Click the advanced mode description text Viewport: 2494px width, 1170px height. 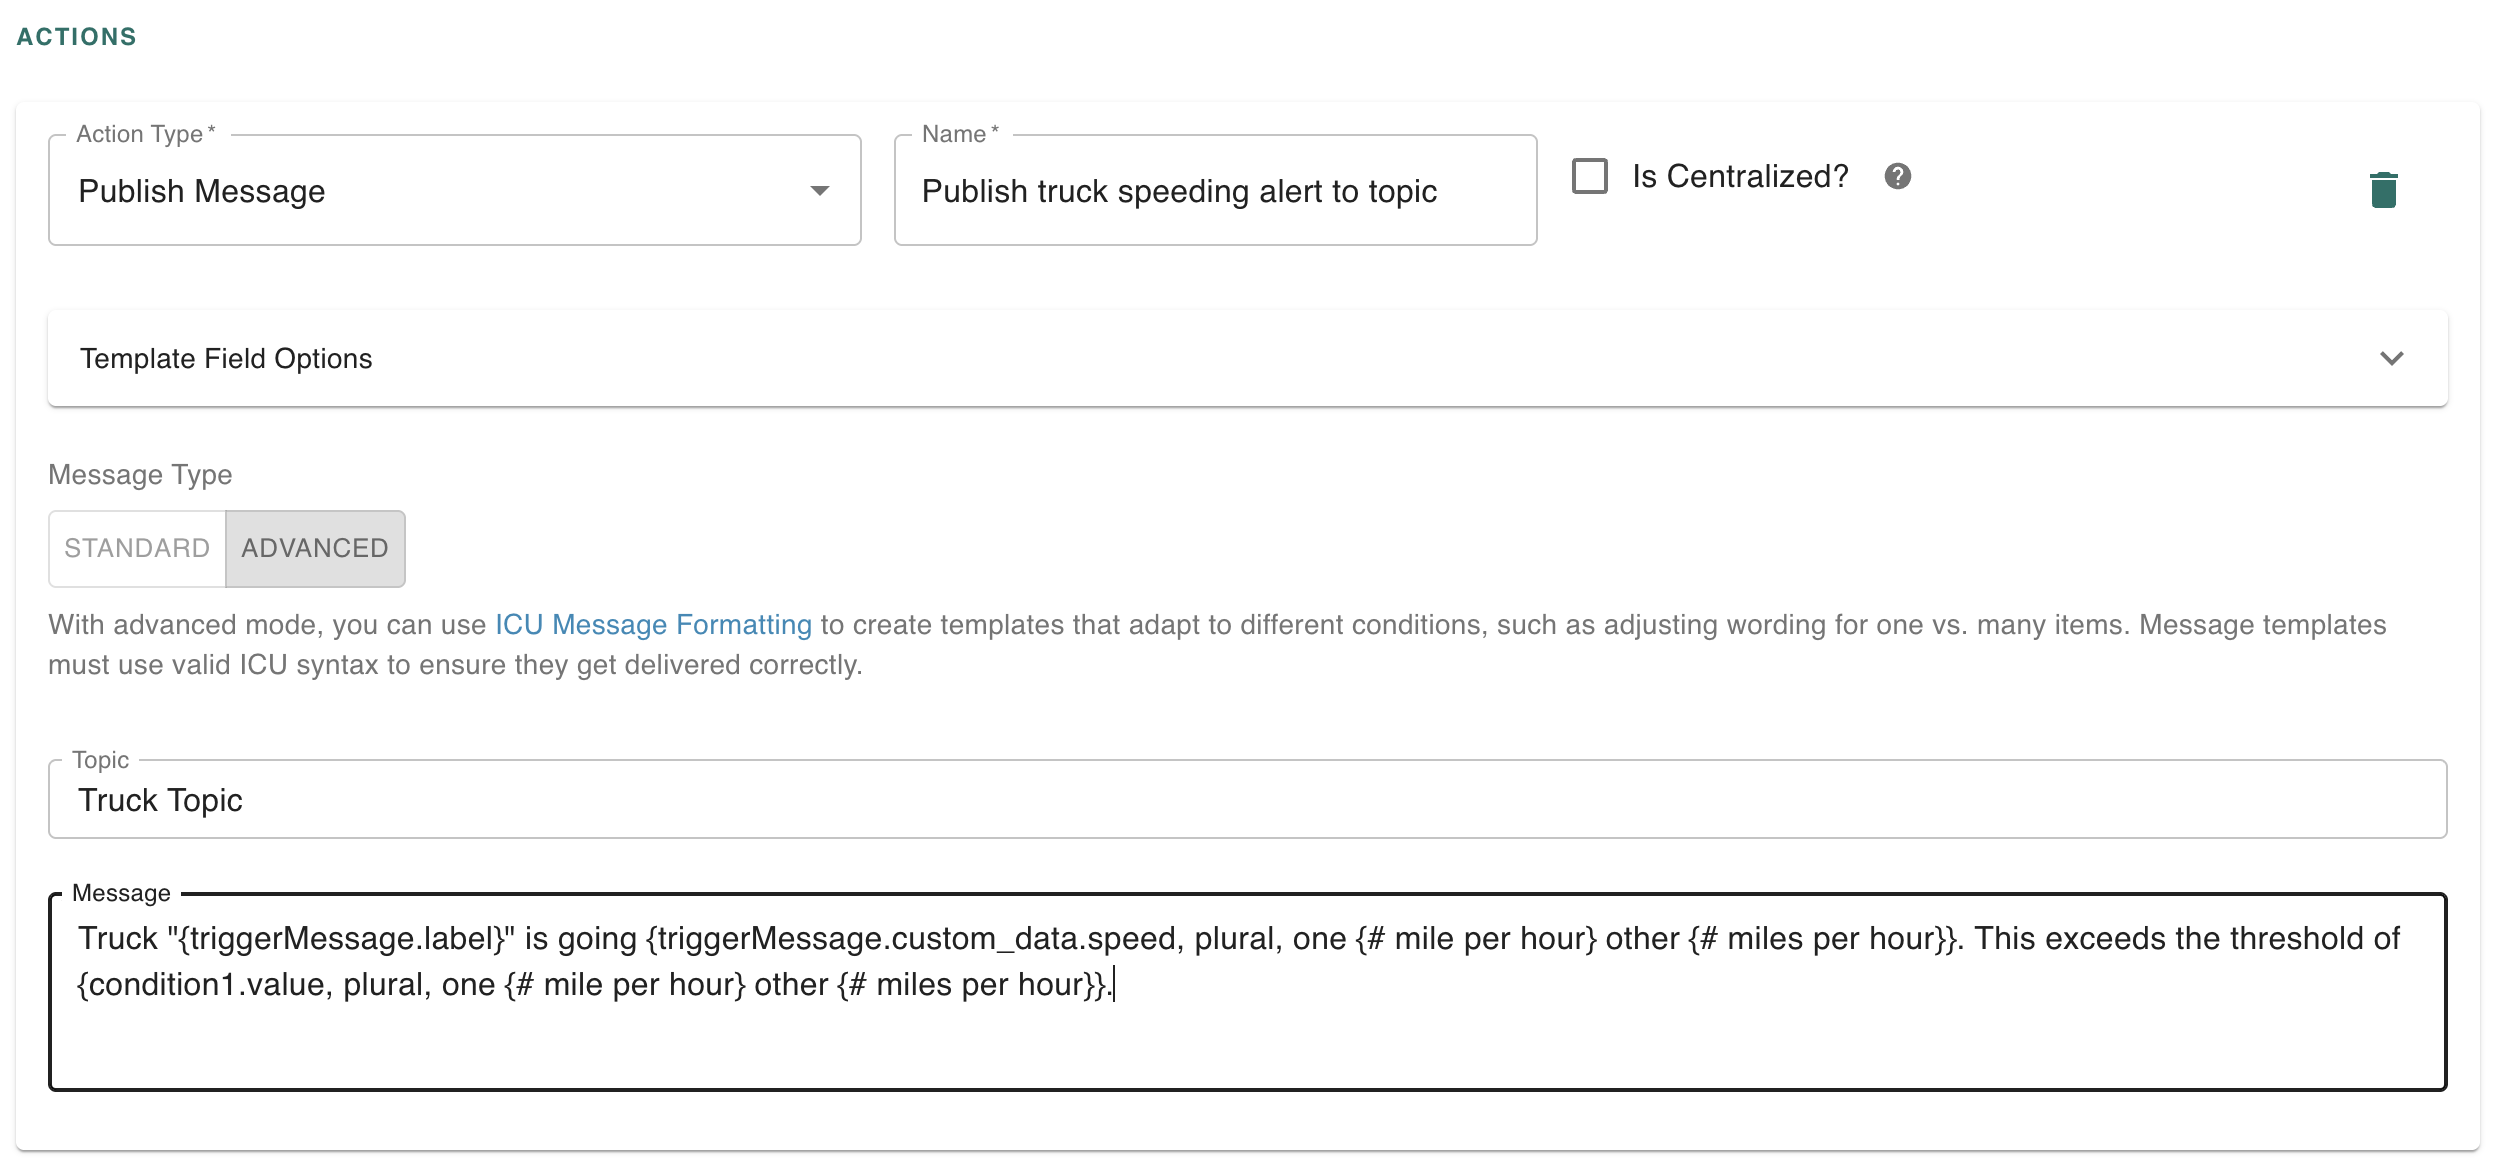[1500, 626]
